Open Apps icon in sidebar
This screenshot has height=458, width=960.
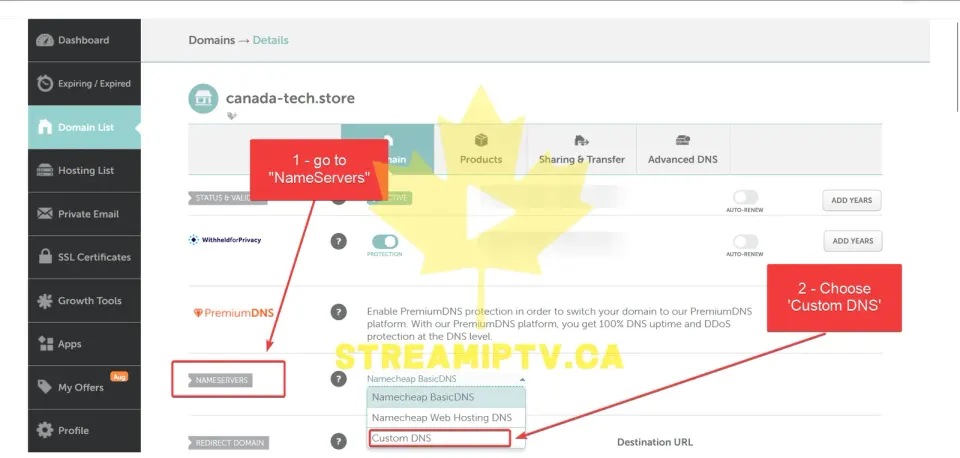tap(45, 344)
